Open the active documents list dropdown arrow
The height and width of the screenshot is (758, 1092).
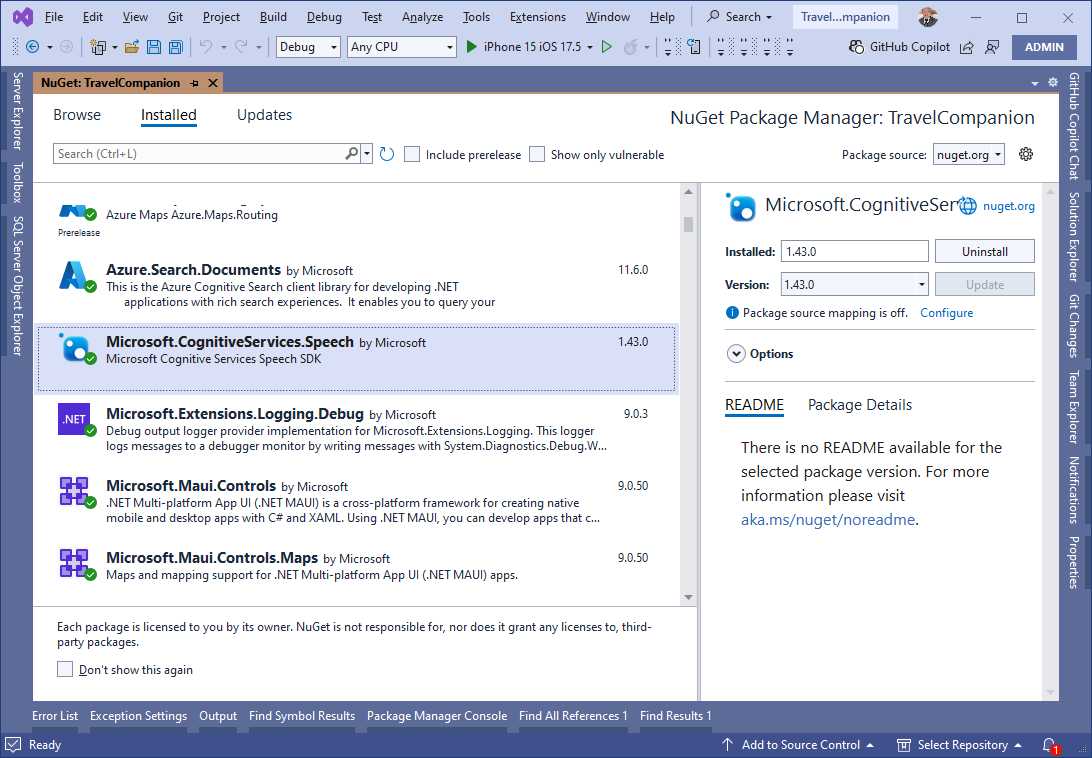coord(1035,83)
